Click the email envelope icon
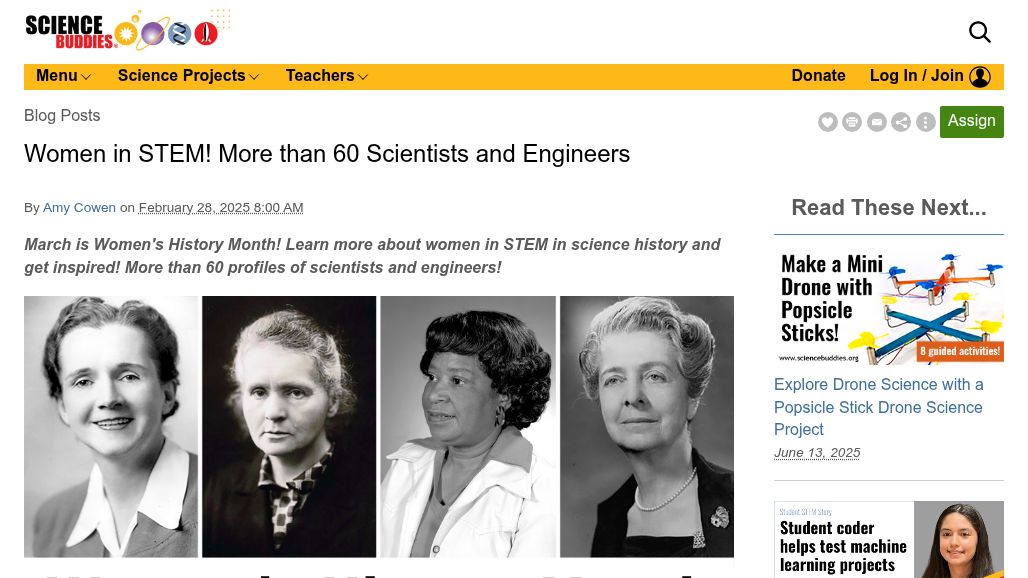 click(x=877, y=122)
